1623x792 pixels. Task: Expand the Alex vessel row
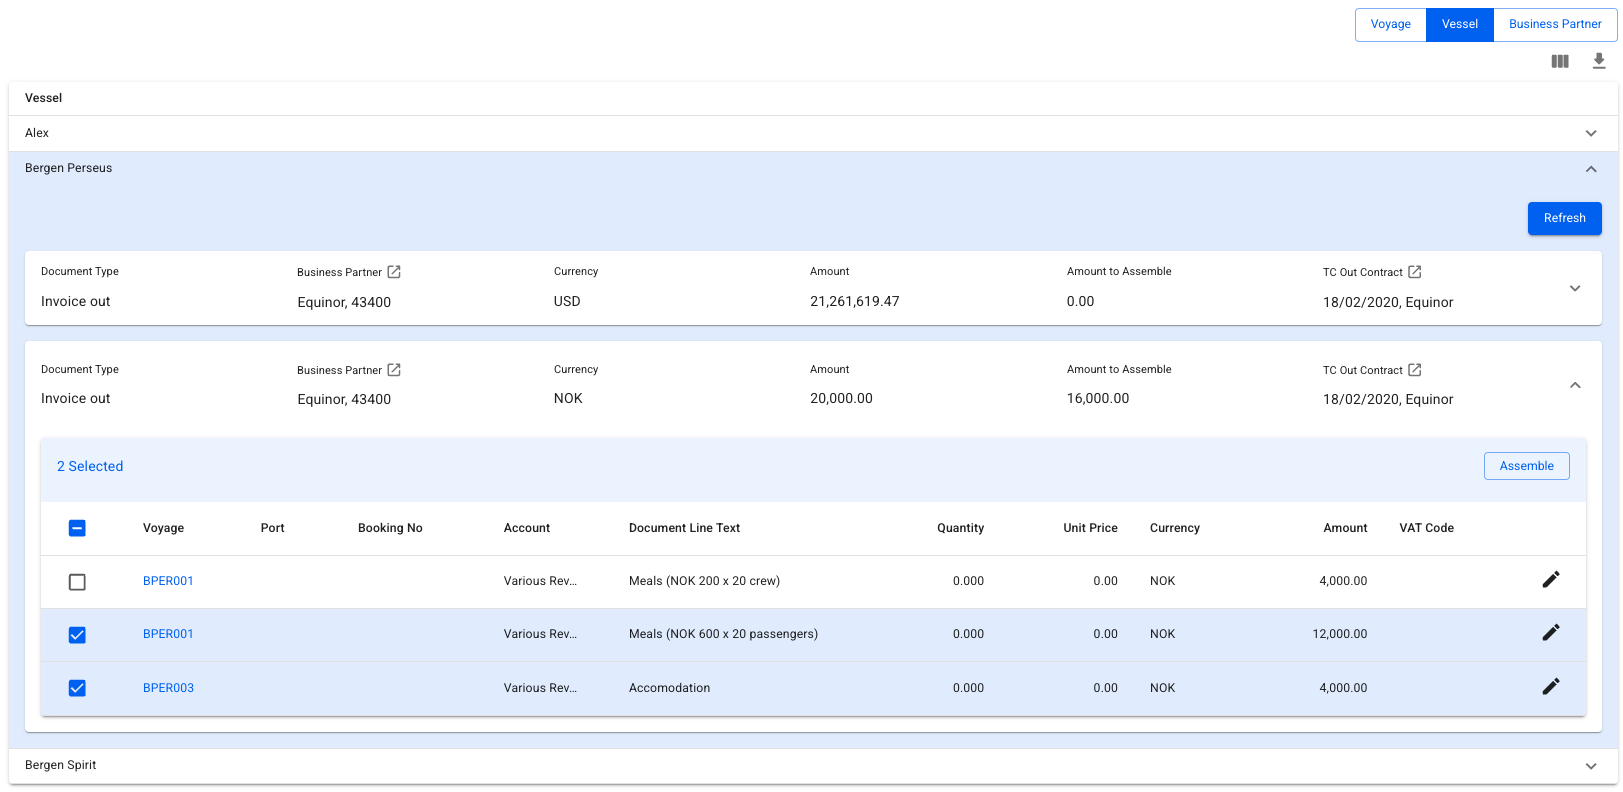click(1590, 133)
